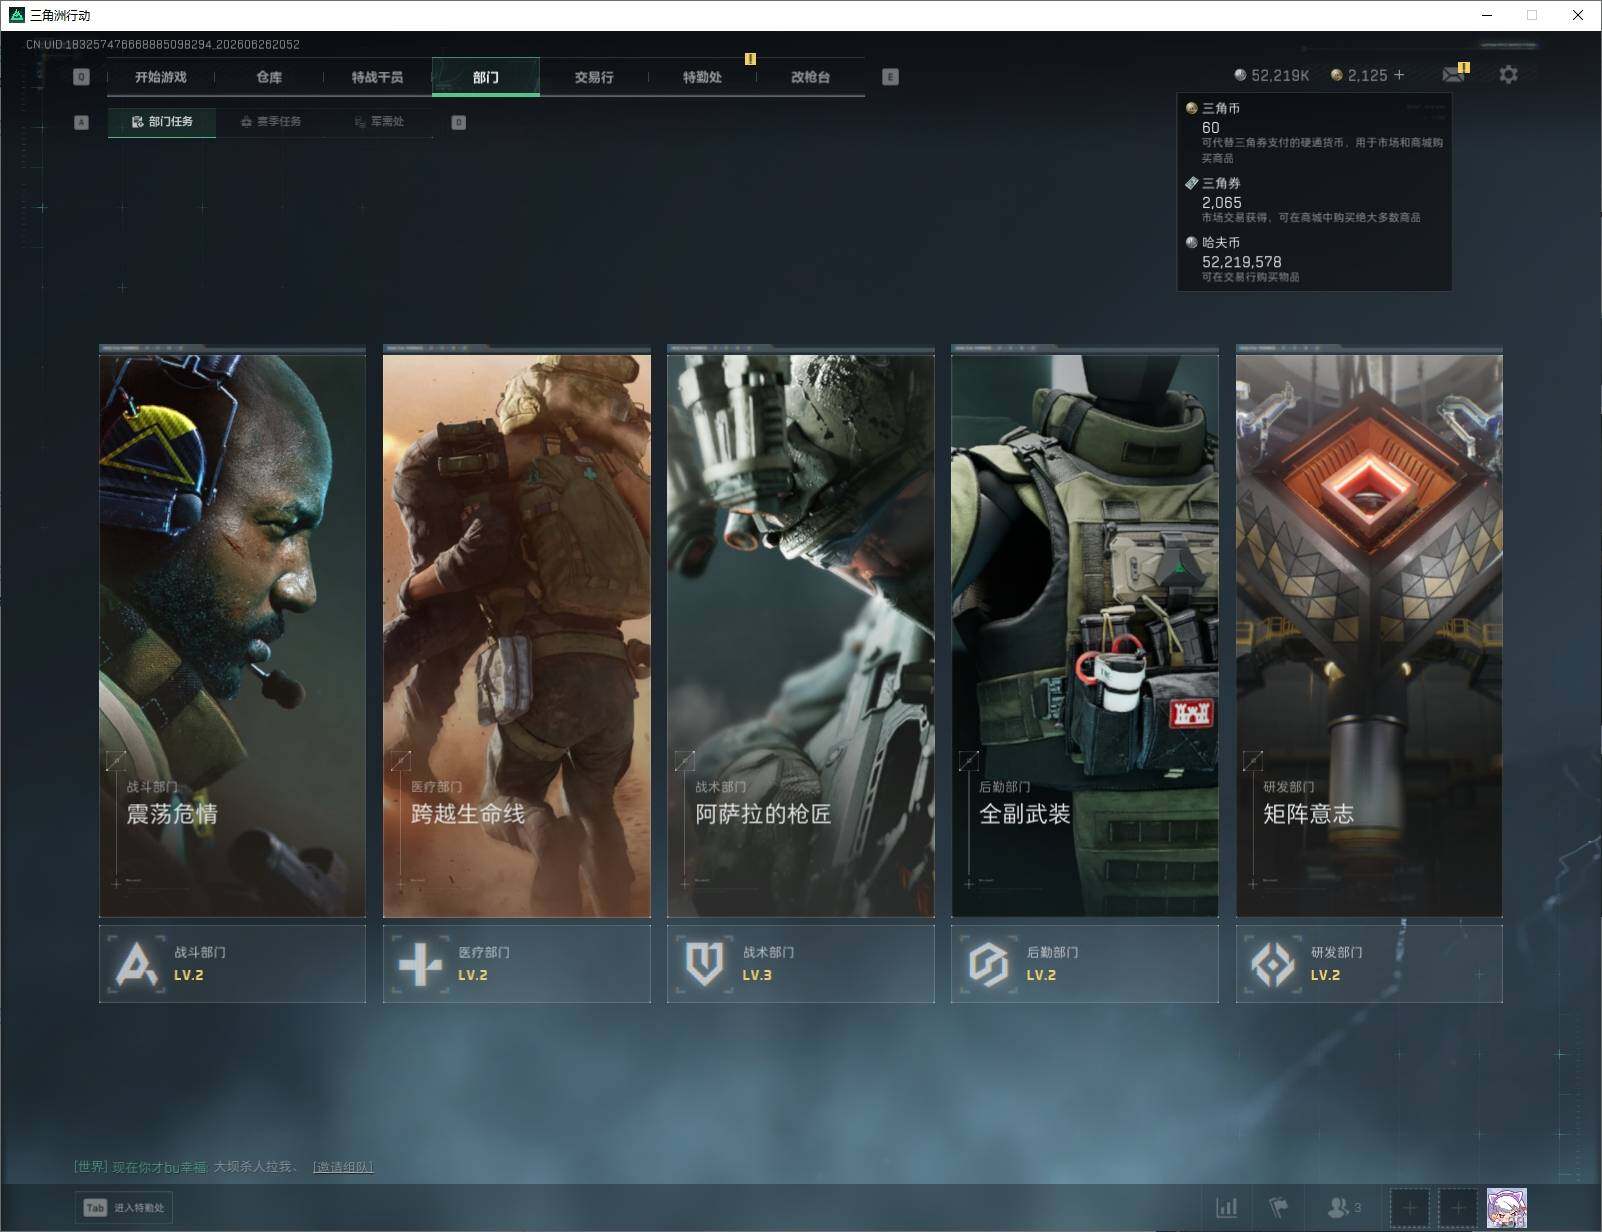Open the friends icon showing 3
Image resolution: width=1602 pixels, height=1232 pixels.
tap(1344, 1208)
